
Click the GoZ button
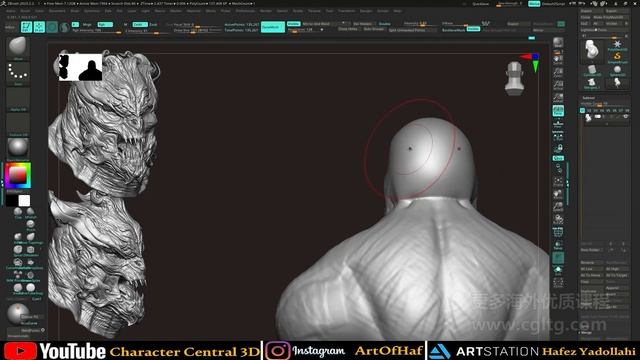click(x=584, y=24)
